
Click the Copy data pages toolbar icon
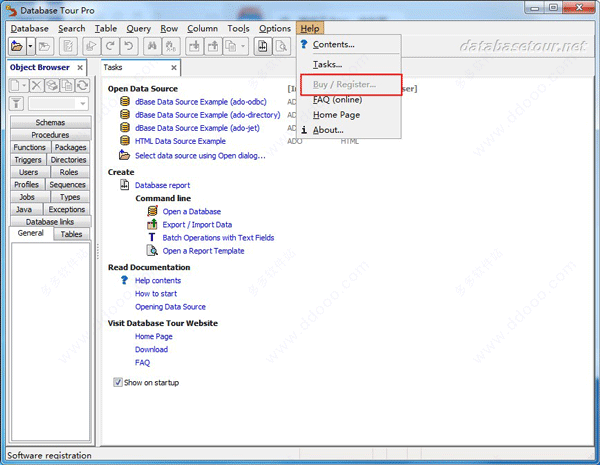pyautogui.click(x=231, y=46)
